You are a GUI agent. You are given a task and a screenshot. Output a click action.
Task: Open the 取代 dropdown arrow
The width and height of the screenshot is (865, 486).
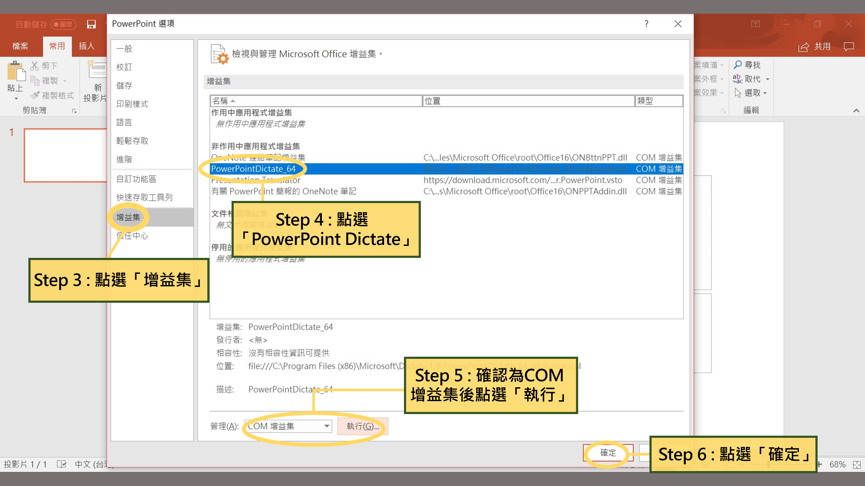coord(767,79)
